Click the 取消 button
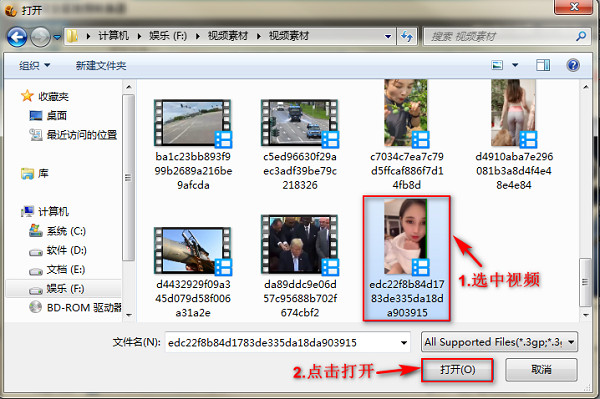This screenshot has height=399, width=600. pyautogui.click(x=541, y=370)
